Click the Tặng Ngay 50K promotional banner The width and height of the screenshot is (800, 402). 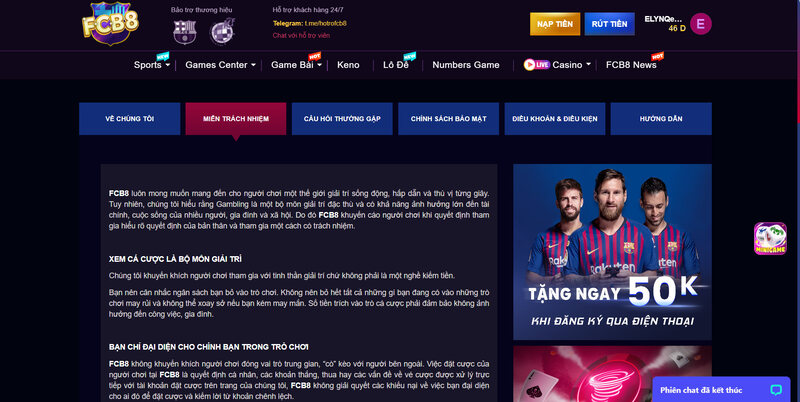point(612,252)
